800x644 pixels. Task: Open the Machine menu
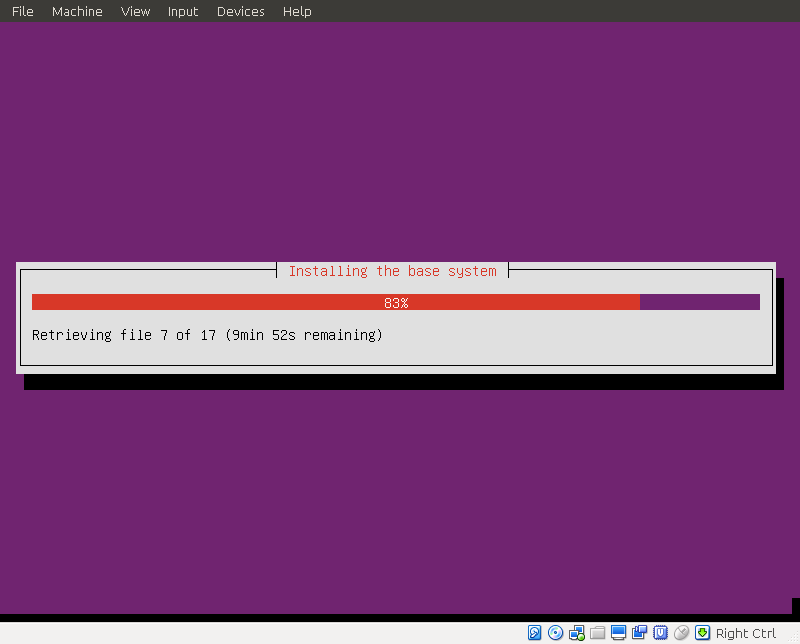pos(77,12)
